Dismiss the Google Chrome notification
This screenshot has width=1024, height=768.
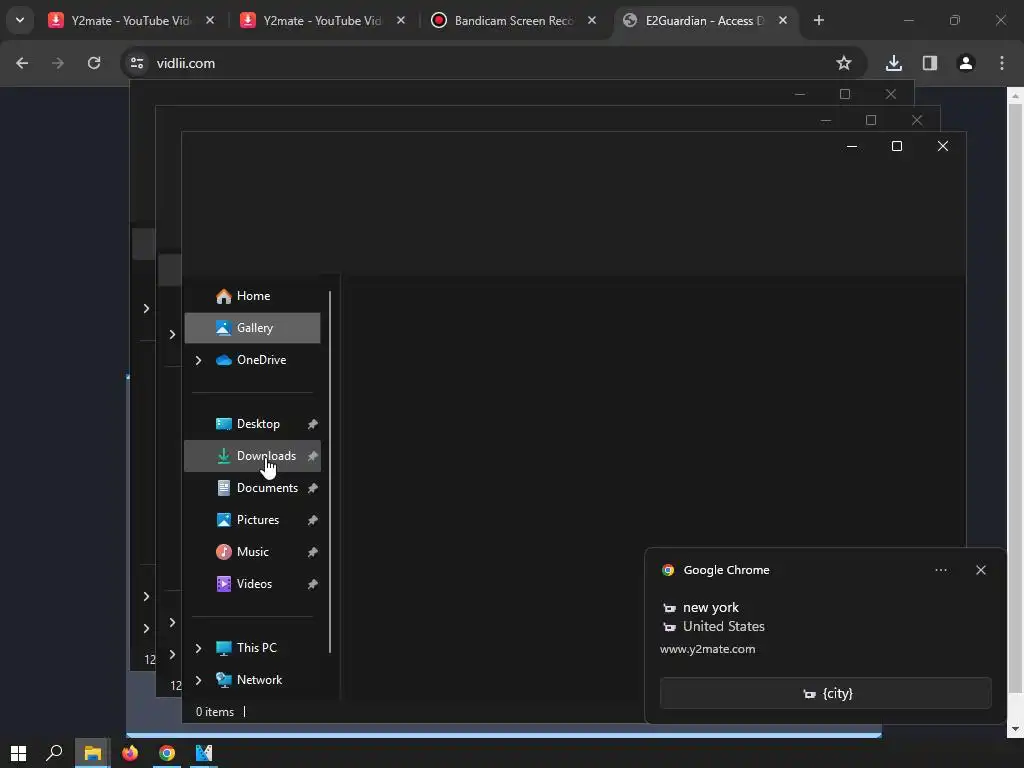click(x=981, y=570)
